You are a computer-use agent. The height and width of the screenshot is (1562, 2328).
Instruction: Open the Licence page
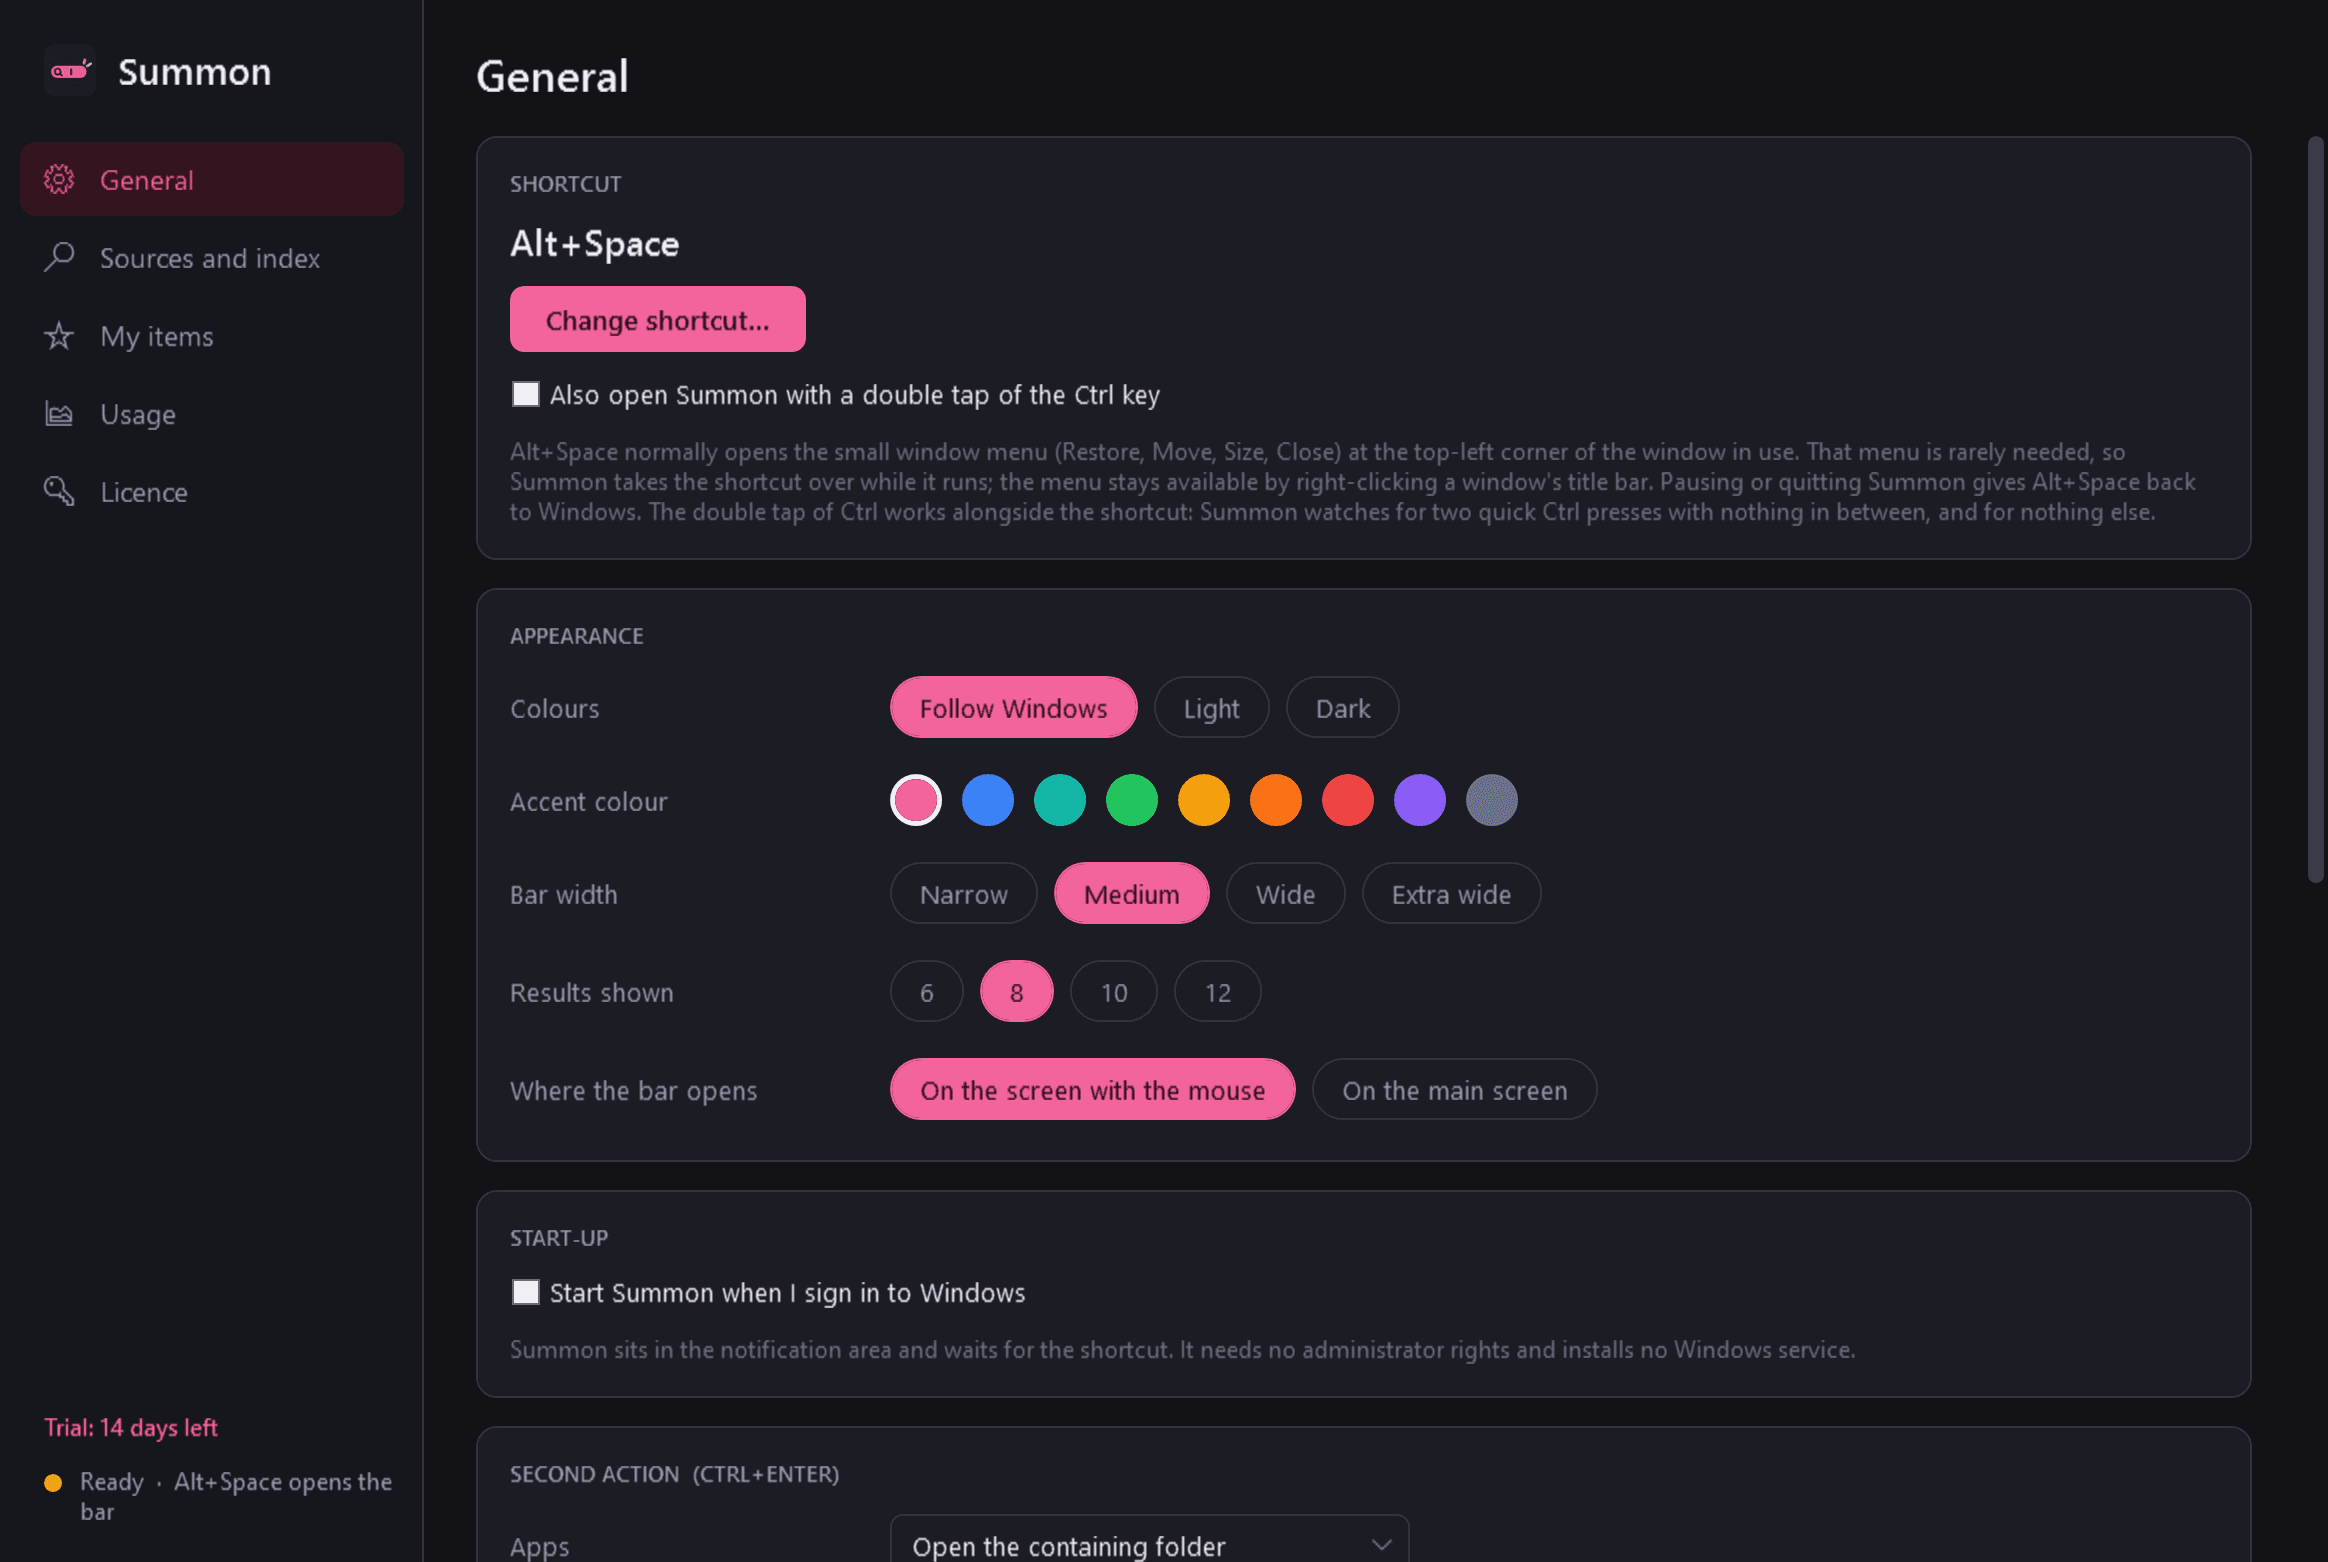coord(212,491)
